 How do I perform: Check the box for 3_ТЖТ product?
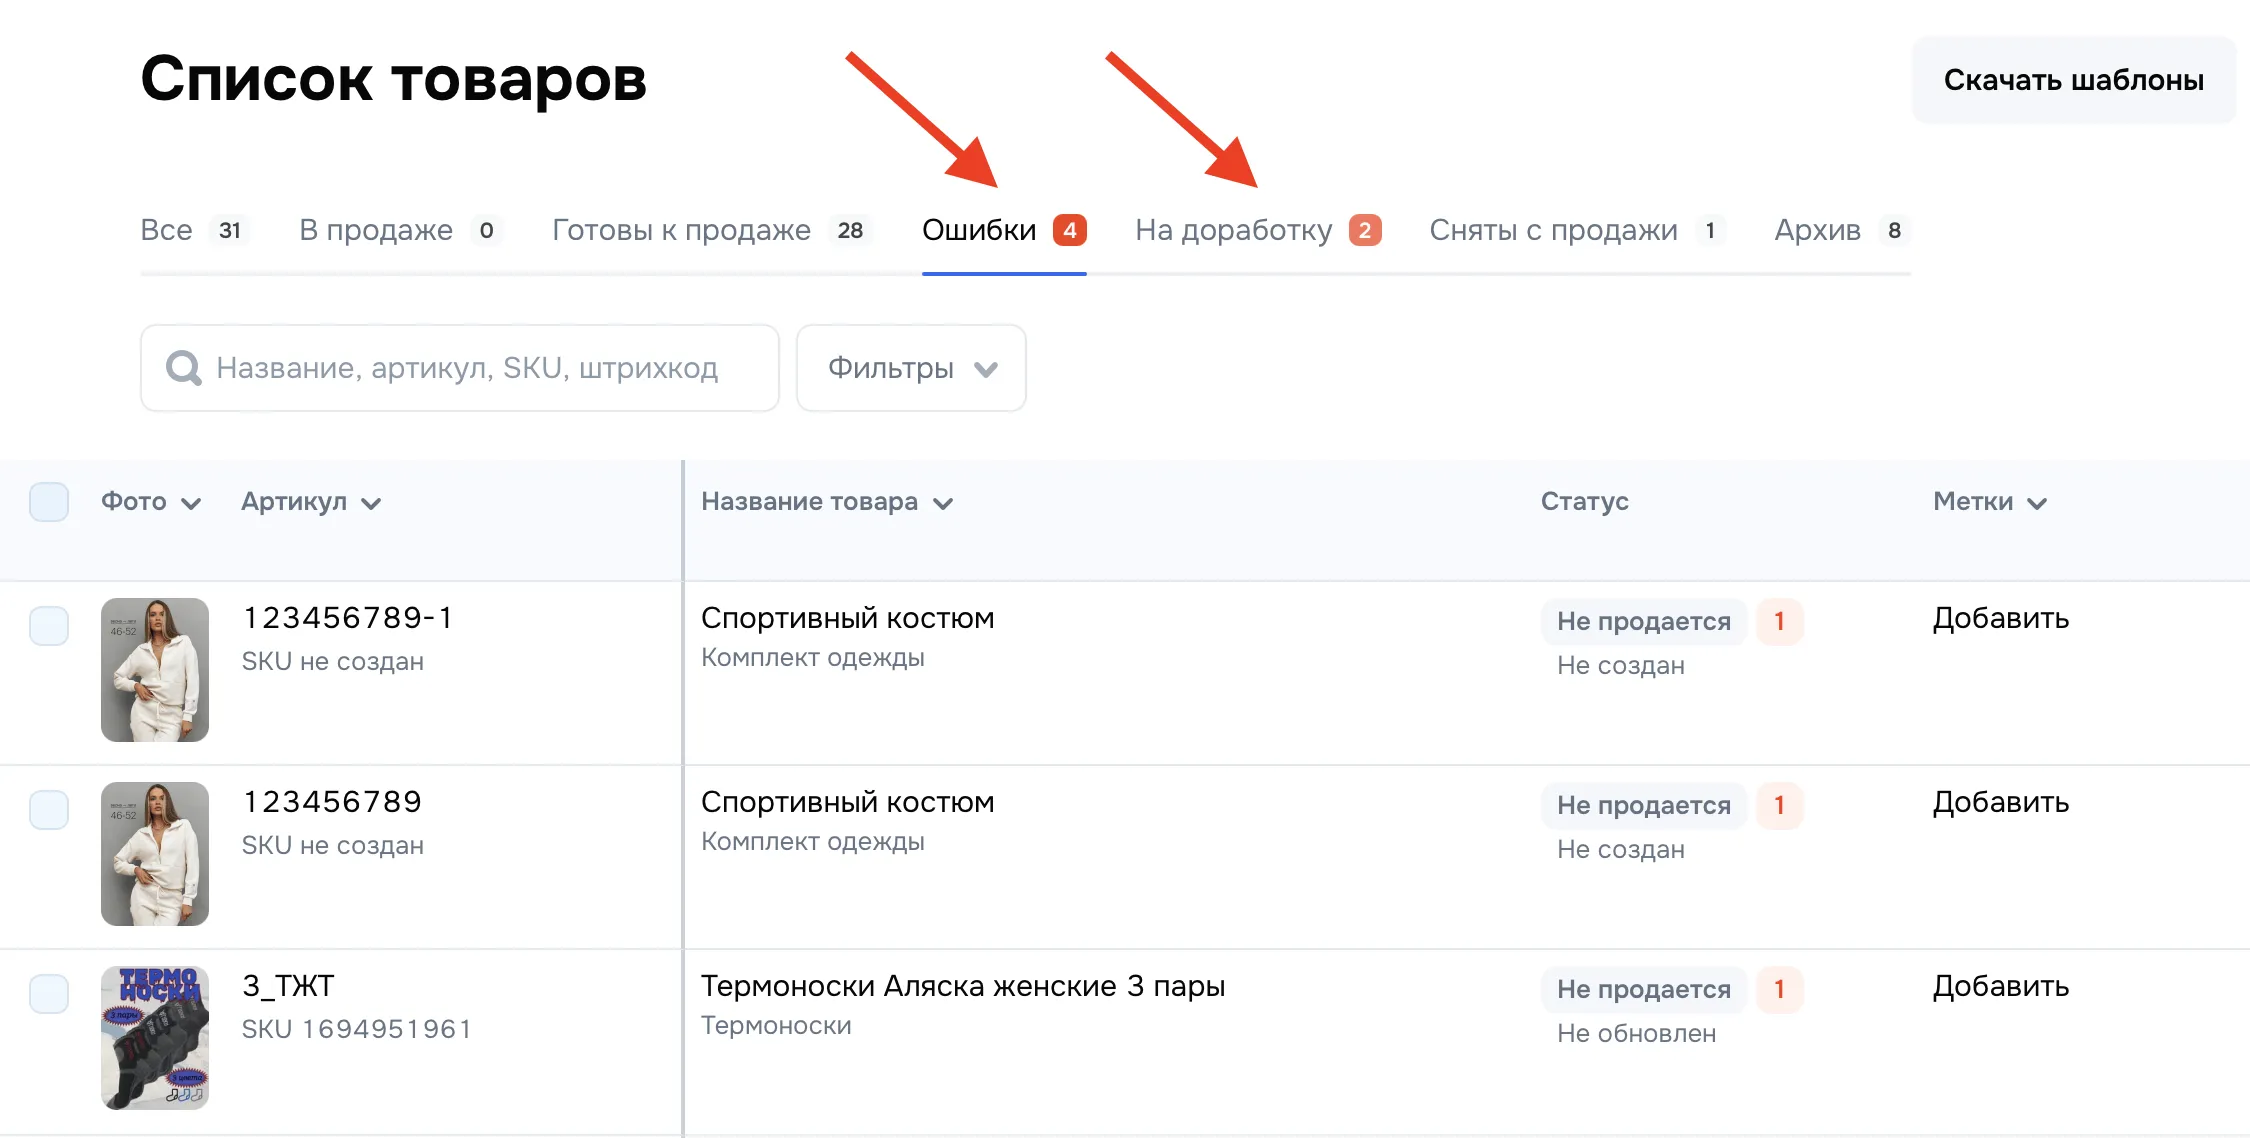tap(49, 994)
